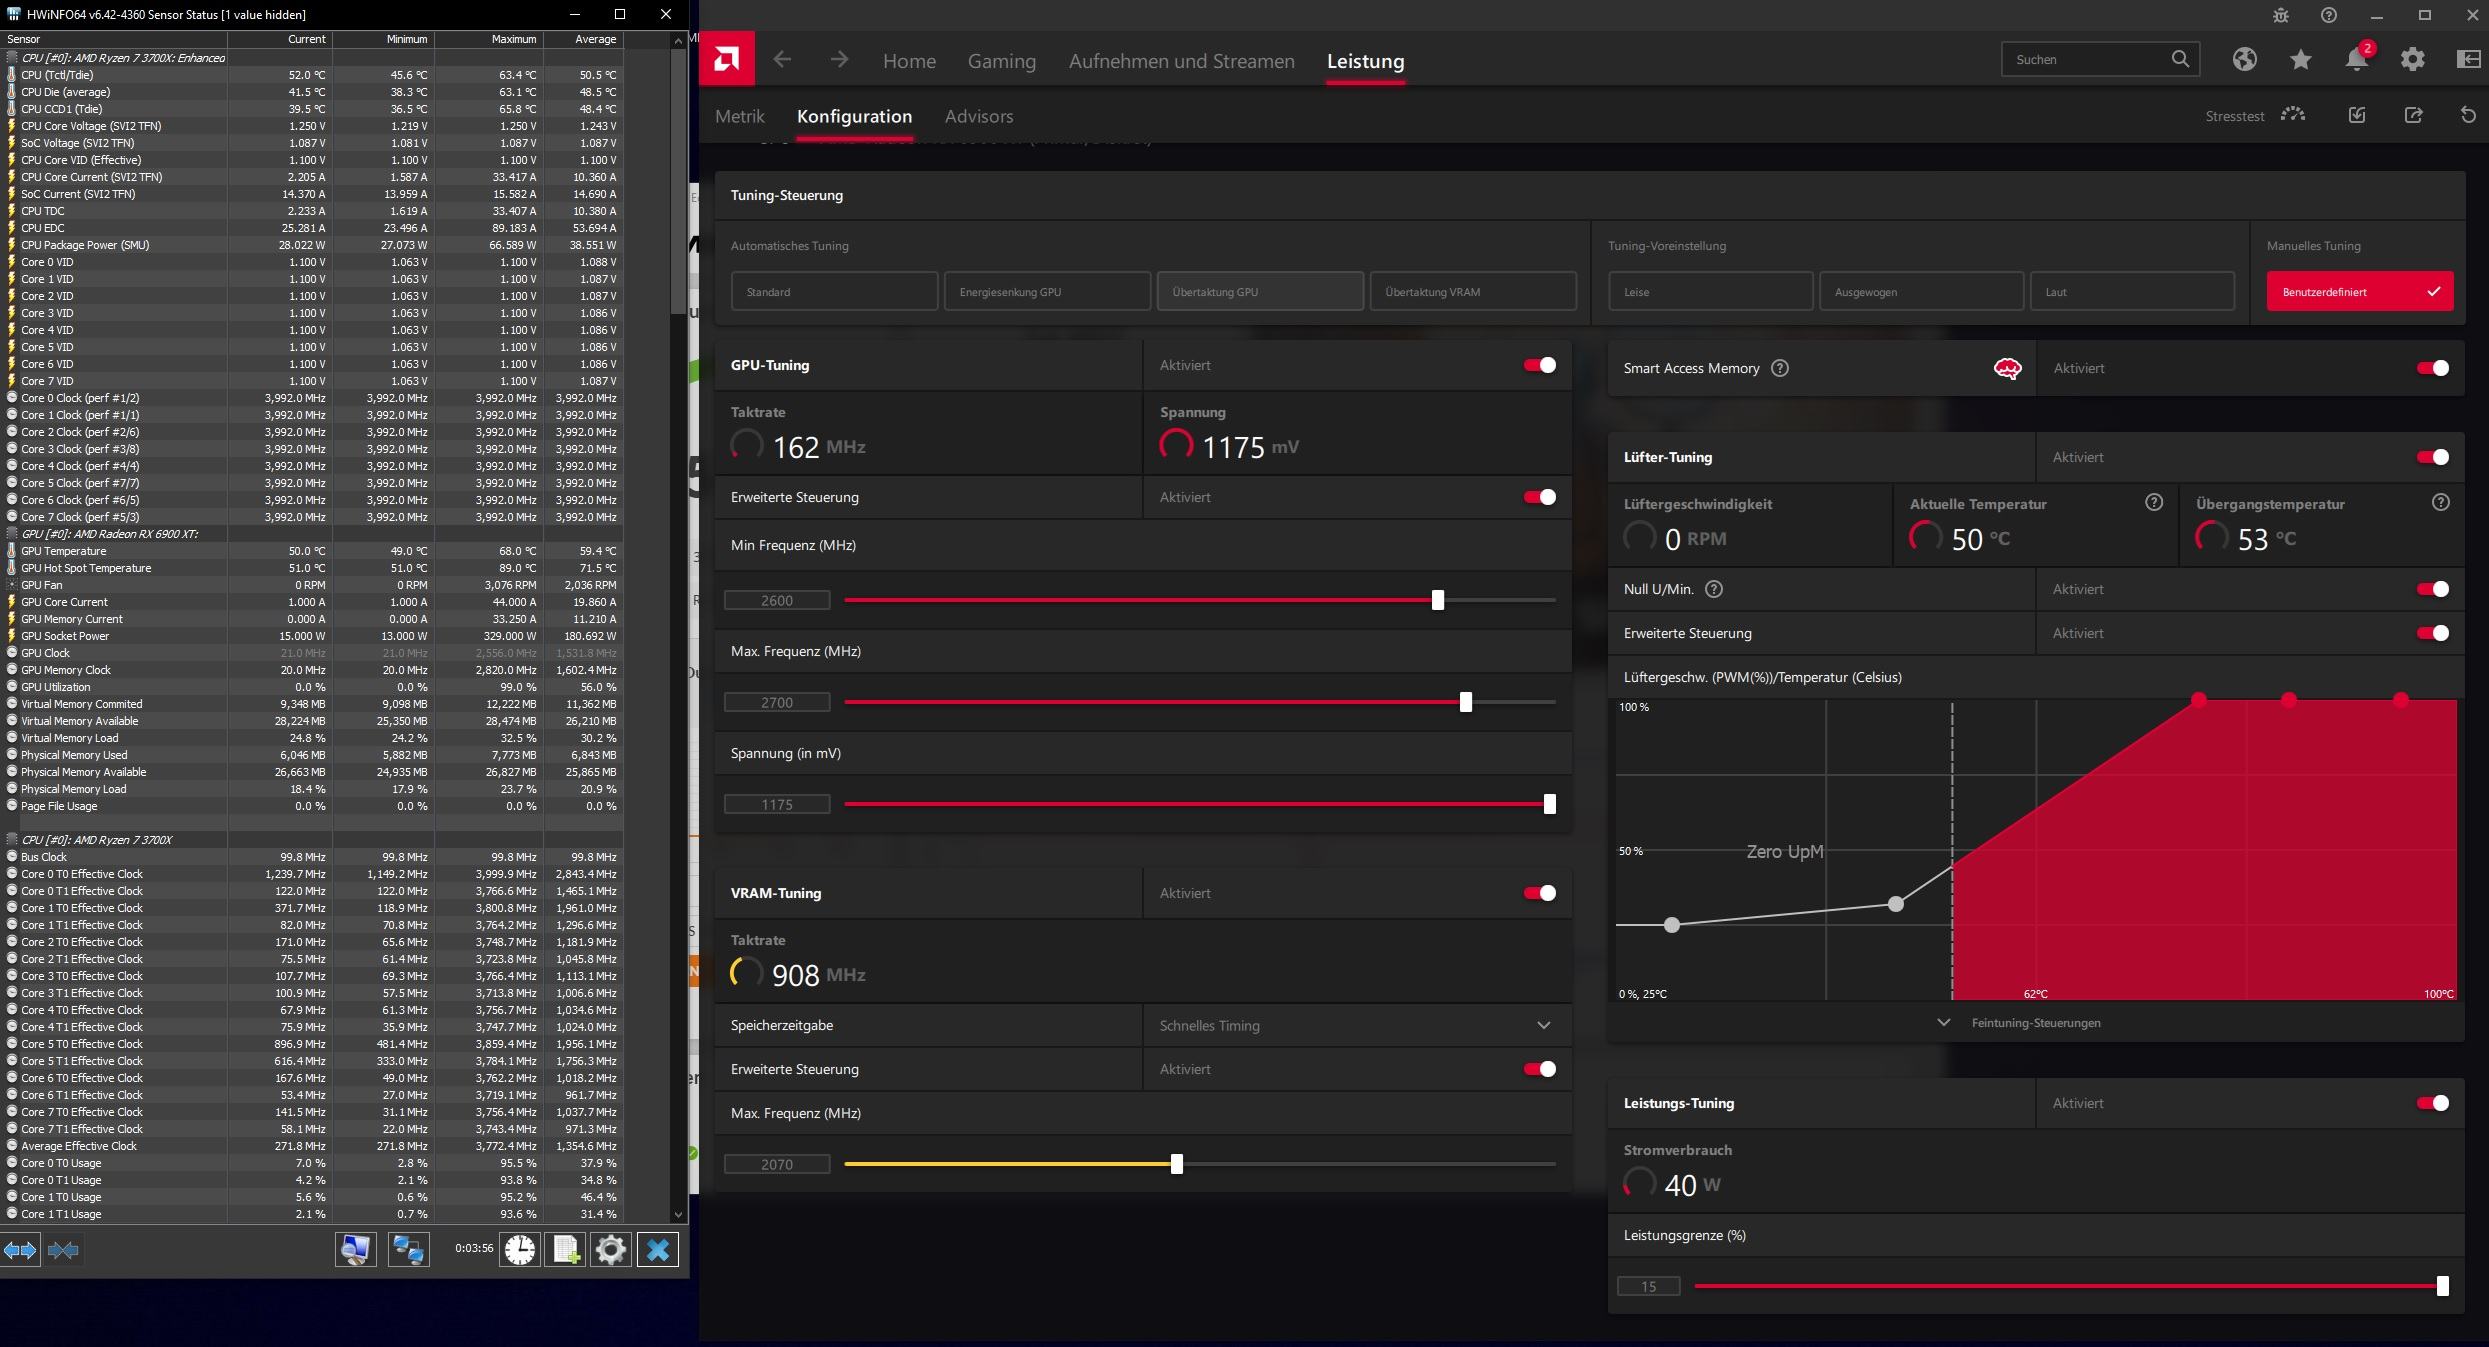Go back with the left arrow icon
Image resolution: width=2489 pixels, height=1347 pixels.
(782, 60)
